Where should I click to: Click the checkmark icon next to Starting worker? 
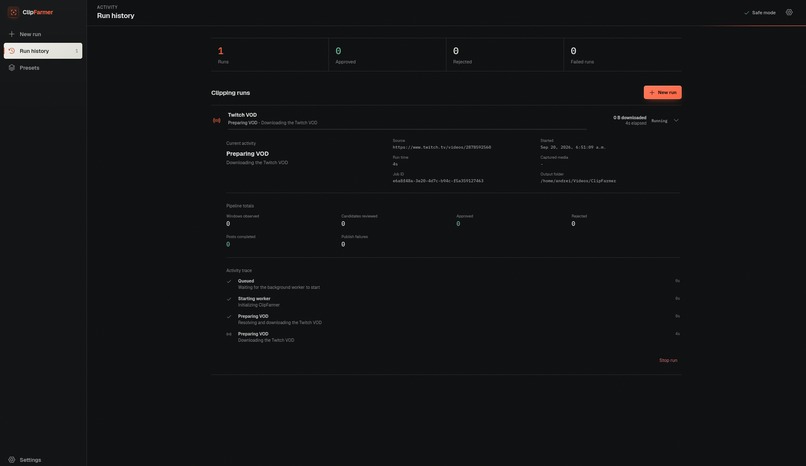(229, 299)
